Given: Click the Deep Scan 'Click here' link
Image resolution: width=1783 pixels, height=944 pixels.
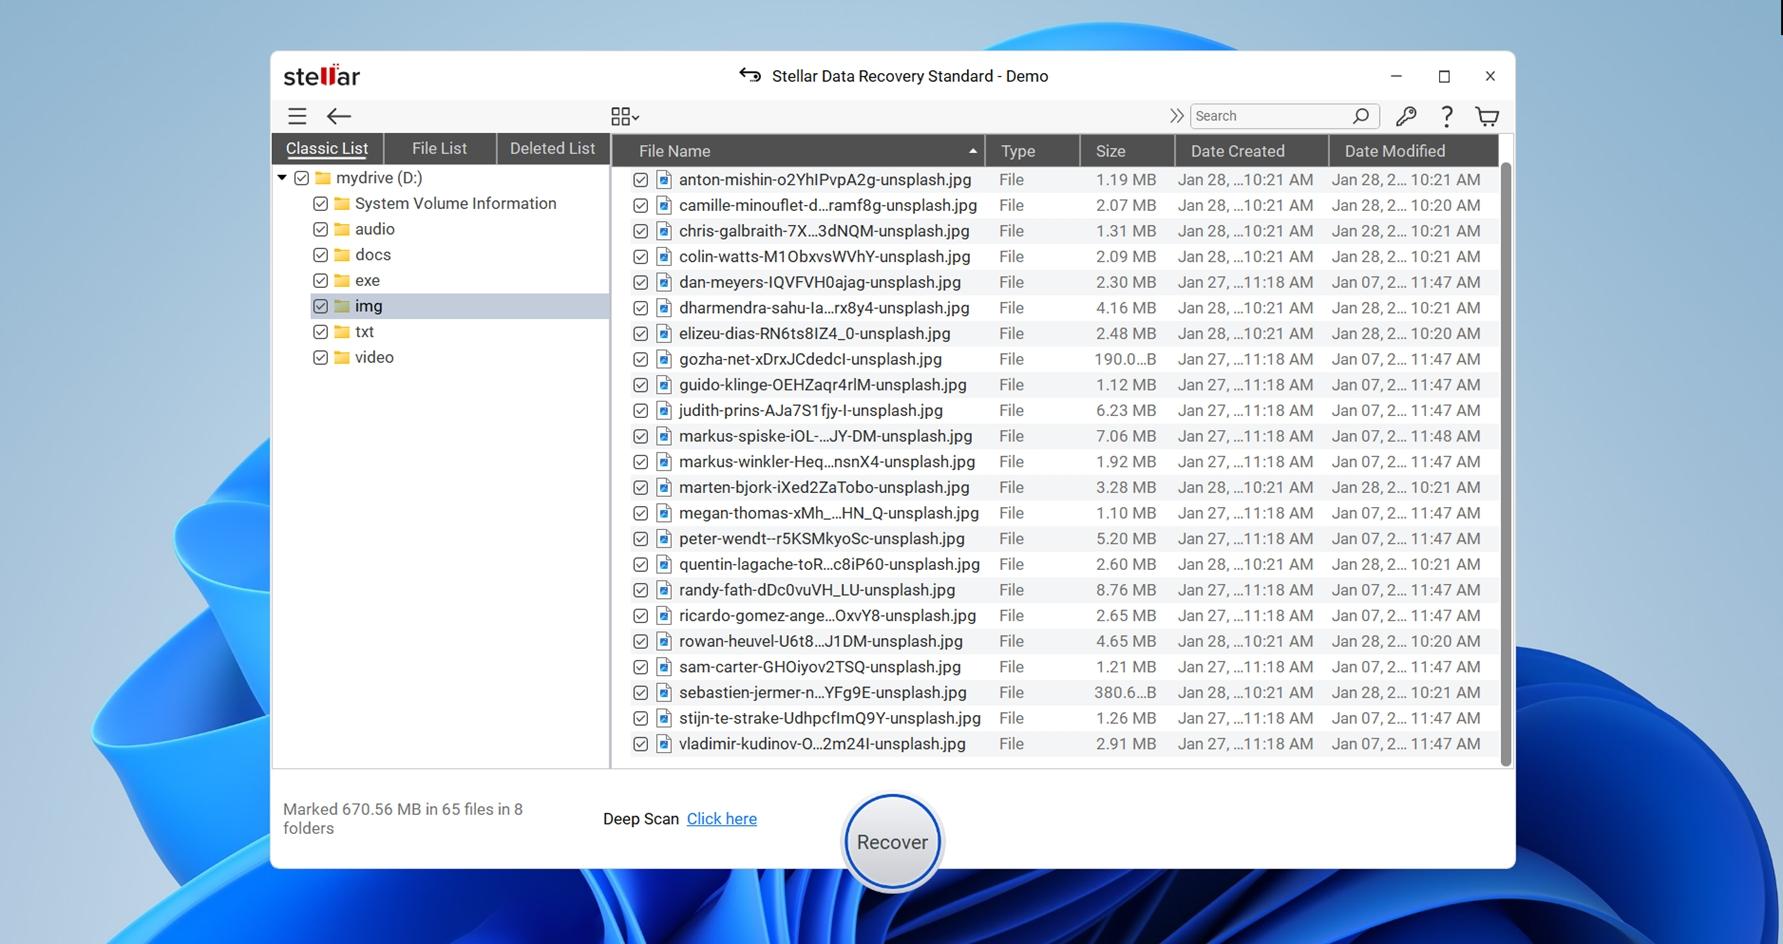Looking at the screenshot, I should pyautogui.click(x=721, y=819).
